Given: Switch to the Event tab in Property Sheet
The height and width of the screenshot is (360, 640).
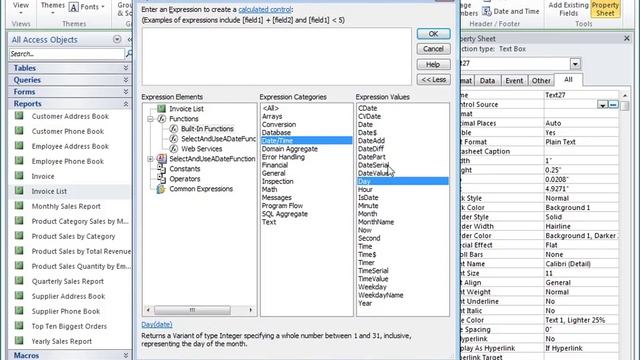Looking at the screenshot, I should tap(514, 80).
